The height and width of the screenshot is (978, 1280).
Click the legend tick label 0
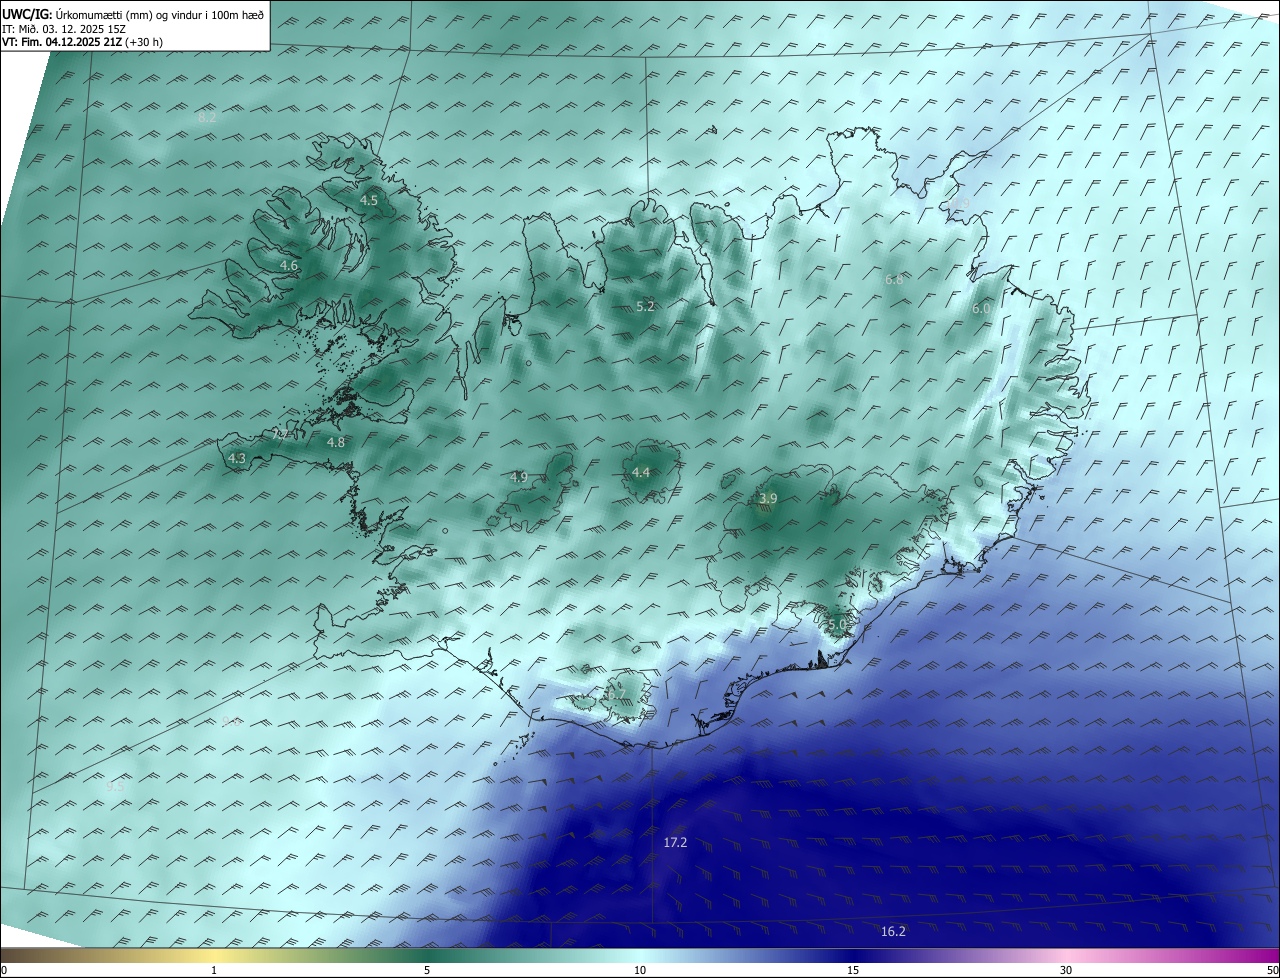tap(4, 970)
